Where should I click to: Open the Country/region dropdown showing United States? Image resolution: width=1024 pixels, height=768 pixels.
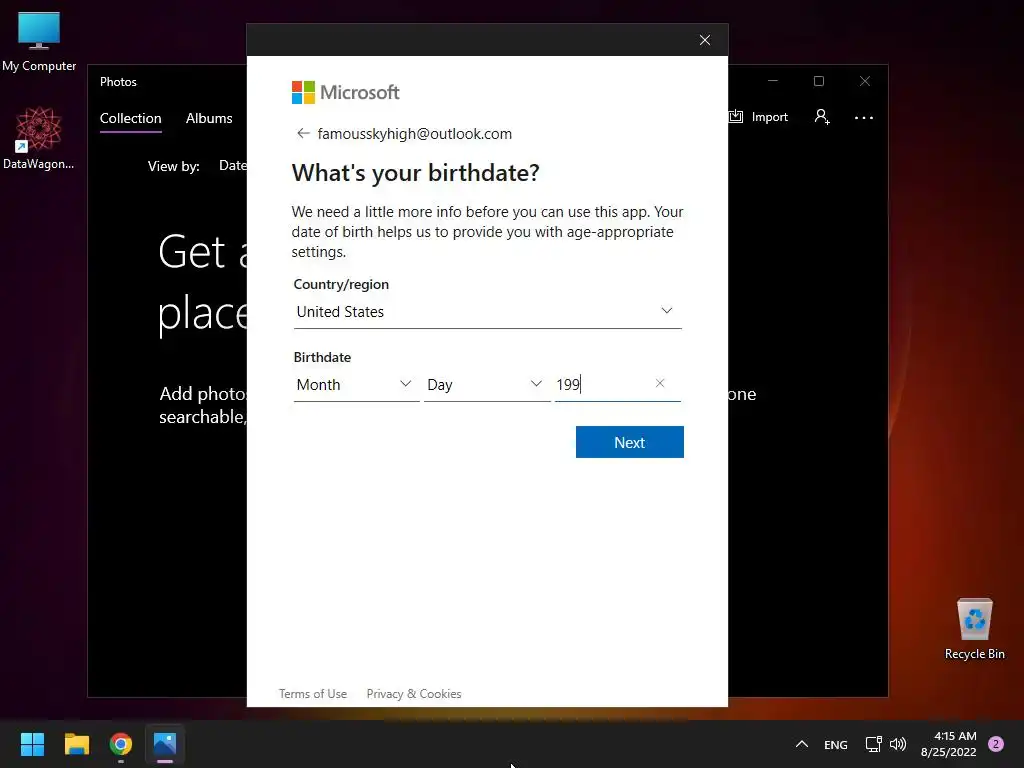[x=487, y=312]
